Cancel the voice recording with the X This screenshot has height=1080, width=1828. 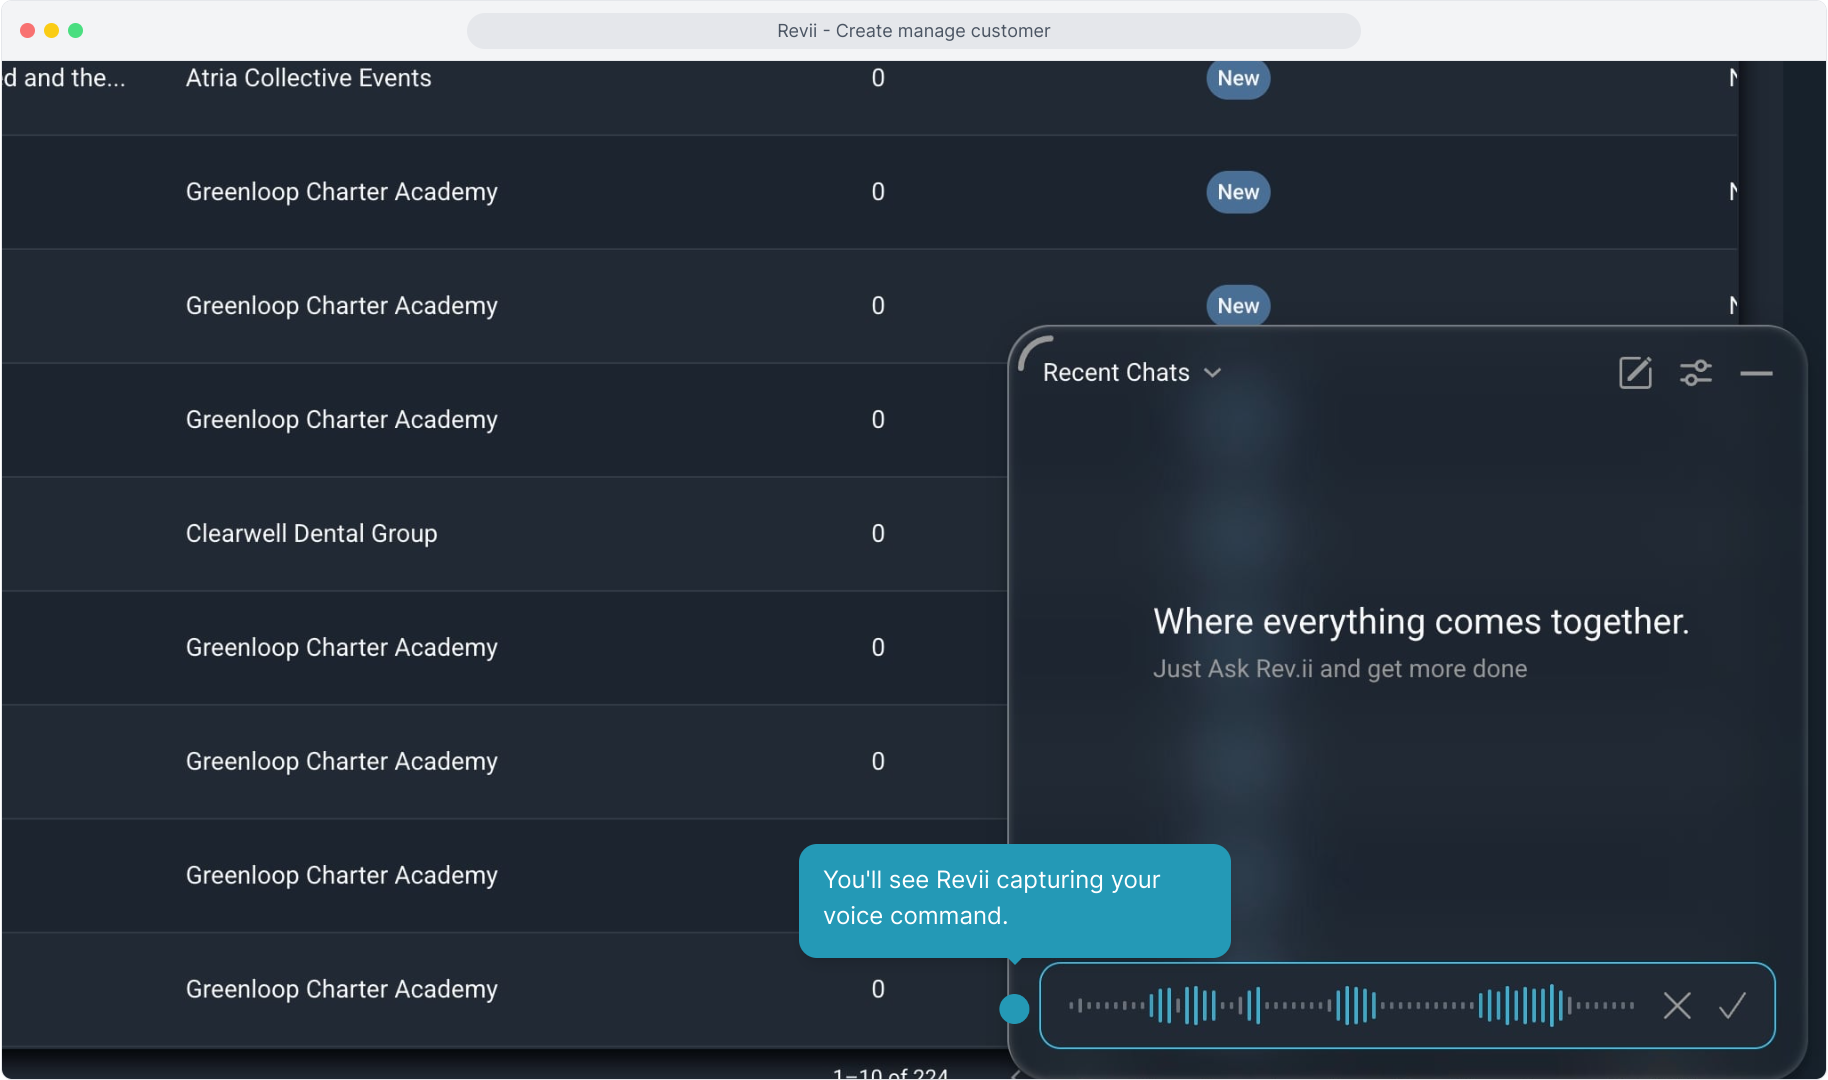point(1677,1005)
